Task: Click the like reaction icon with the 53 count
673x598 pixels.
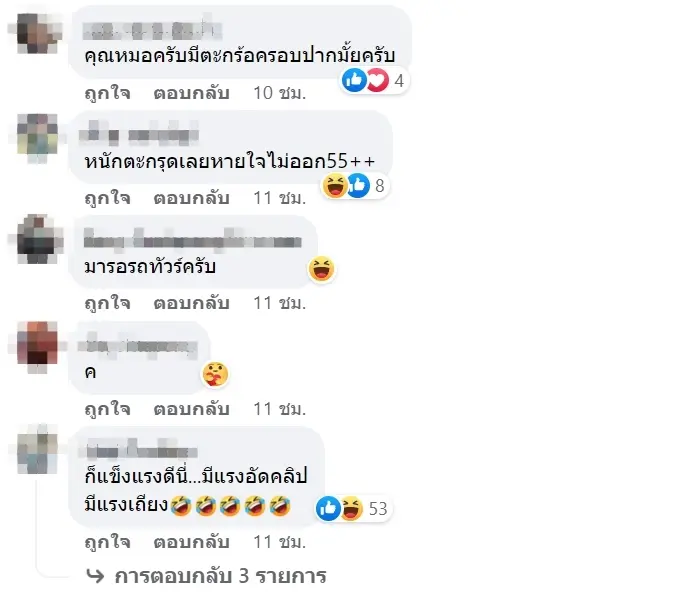Action: 328,508
